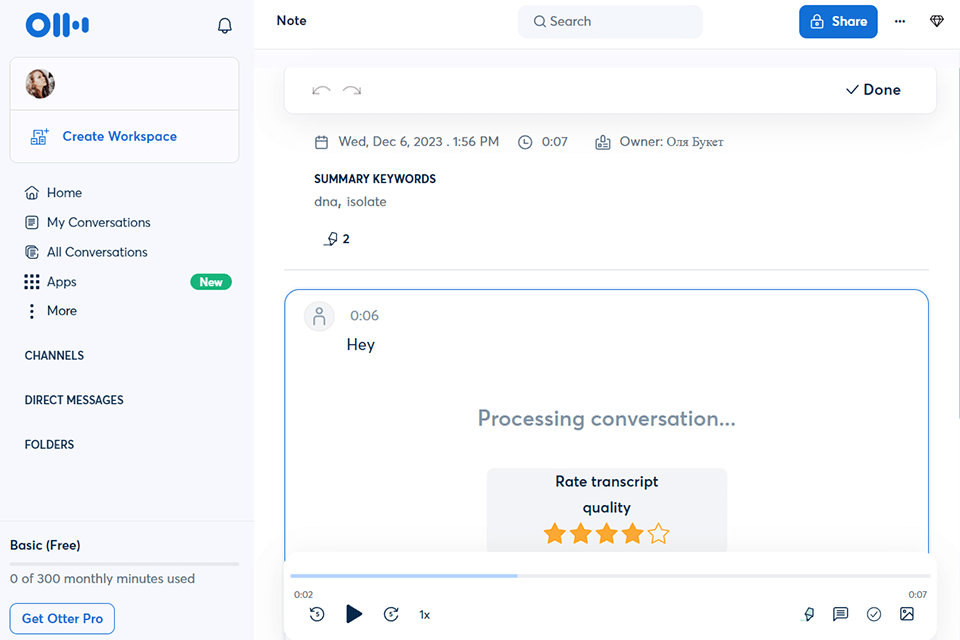The image size is (960, 640).
Task: Rate transcript three stars
Action: 607,533
